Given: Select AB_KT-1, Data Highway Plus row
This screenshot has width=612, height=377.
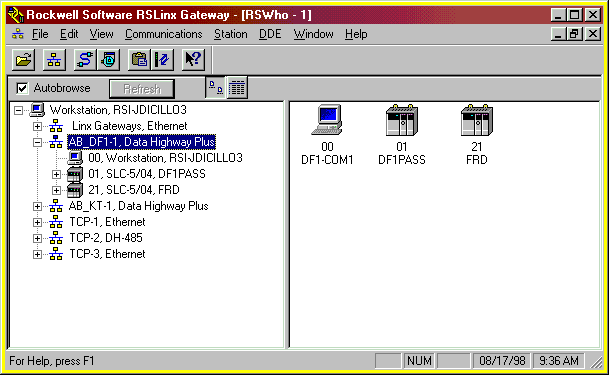Looking at the screenshot, I should (x=139, y=206).
